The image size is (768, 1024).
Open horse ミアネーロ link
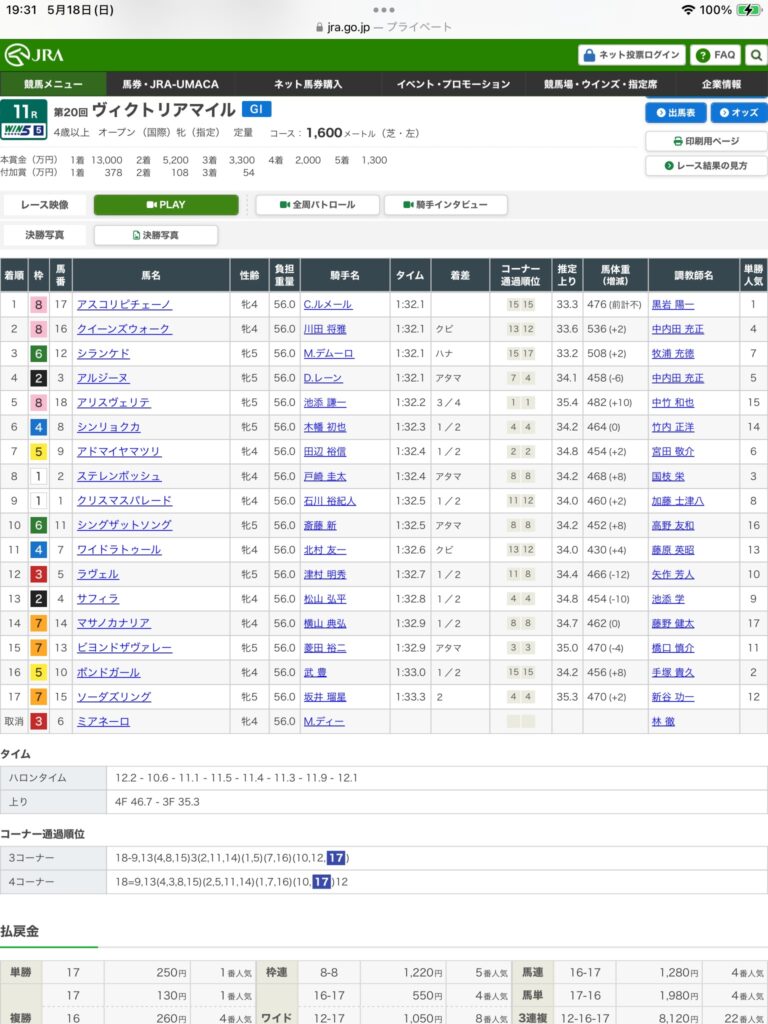[103, 722]
